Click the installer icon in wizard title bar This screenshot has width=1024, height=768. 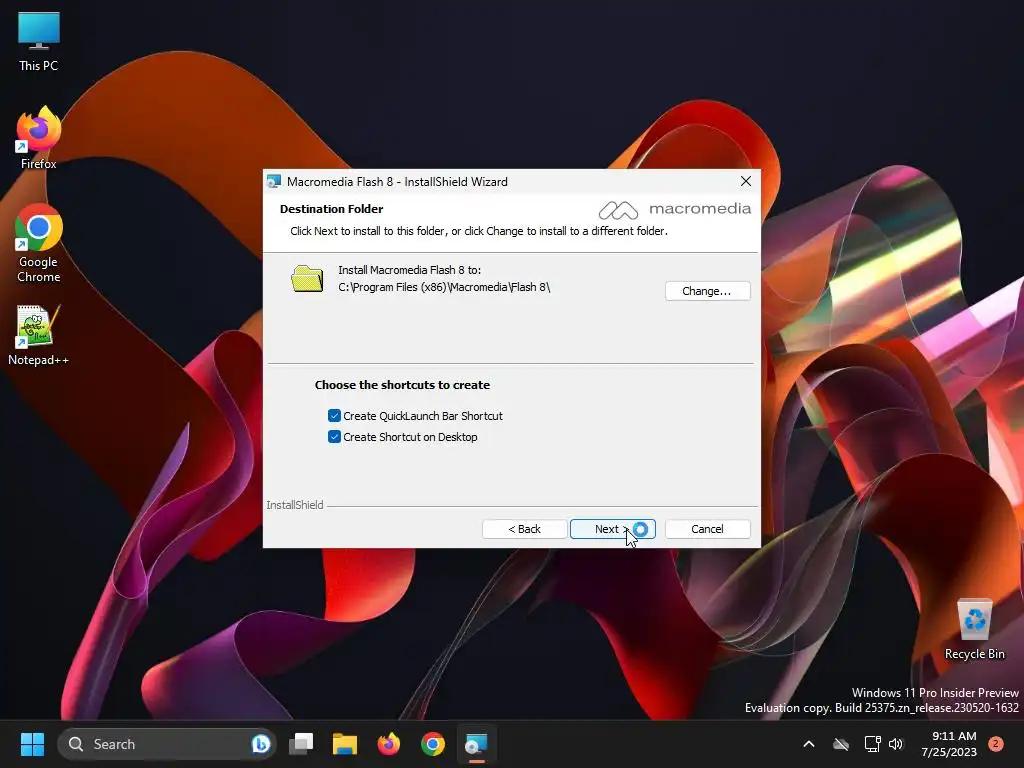click(274, 182)
